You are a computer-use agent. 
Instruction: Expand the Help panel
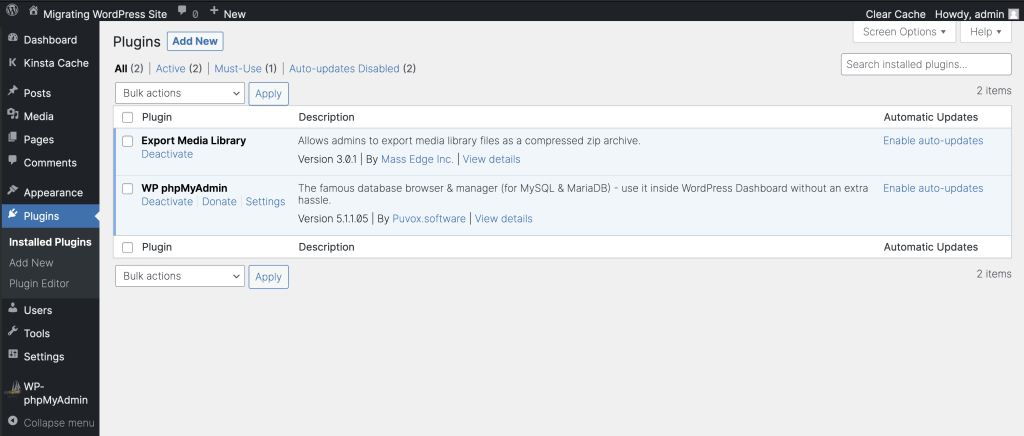(985, 32)
